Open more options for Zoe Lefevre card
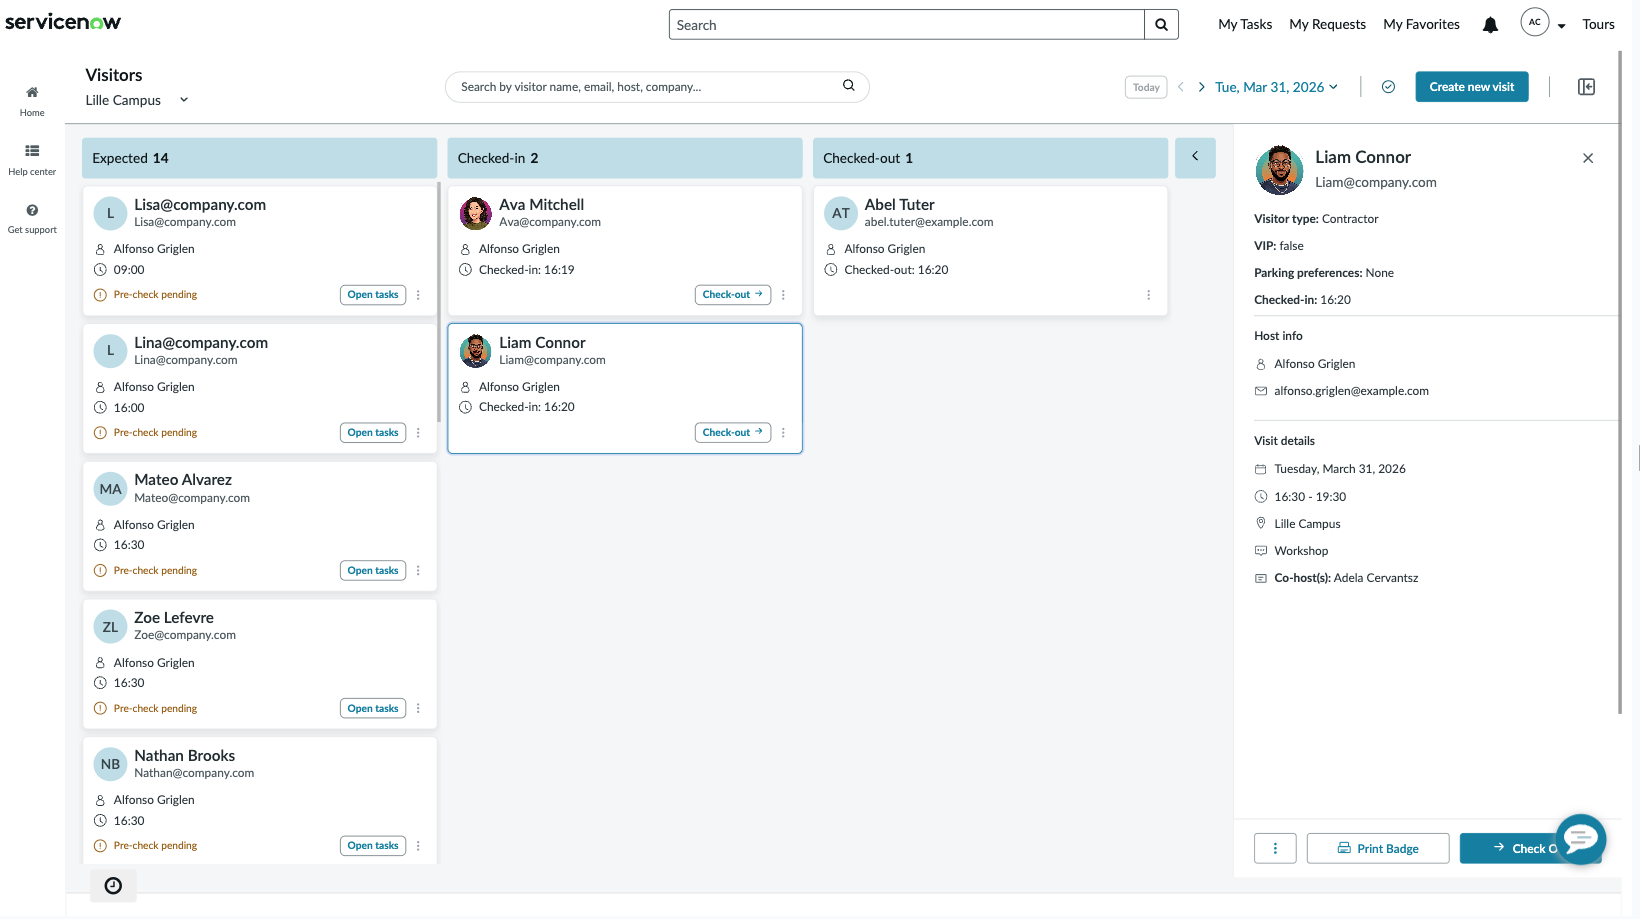 [418, 709]
